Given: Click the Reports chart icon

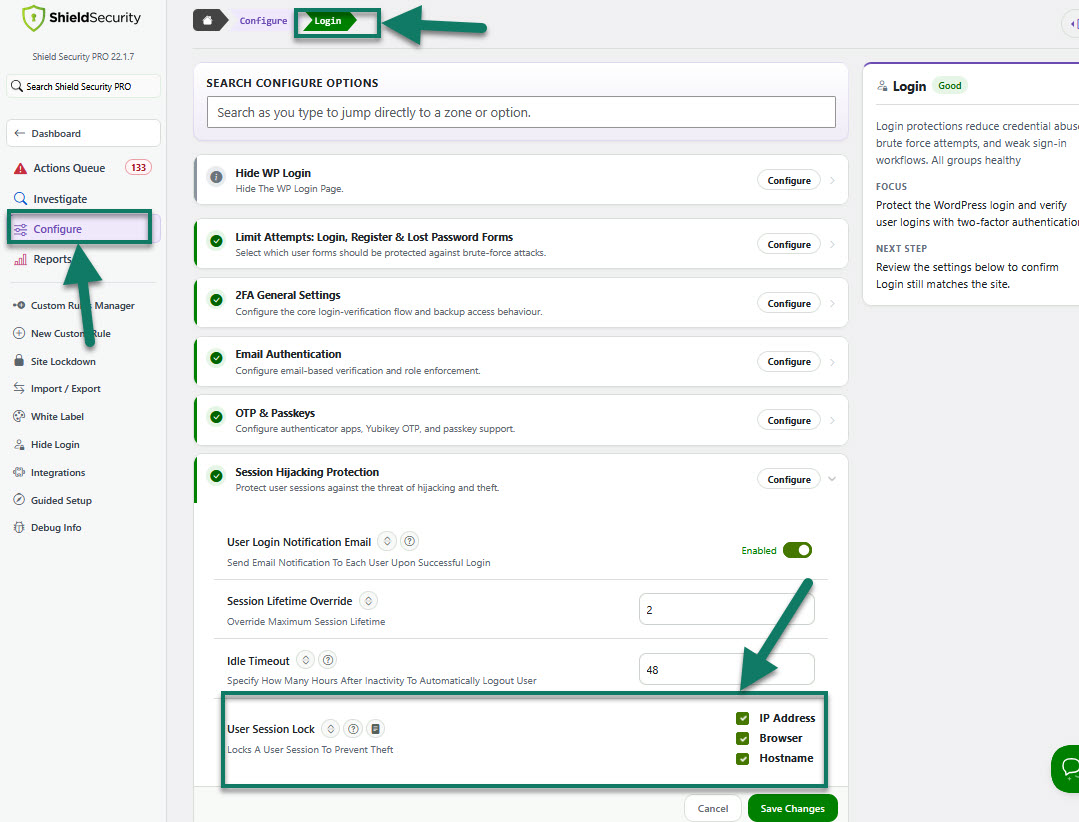Looking at the screenshot, I should coord(21,259).
